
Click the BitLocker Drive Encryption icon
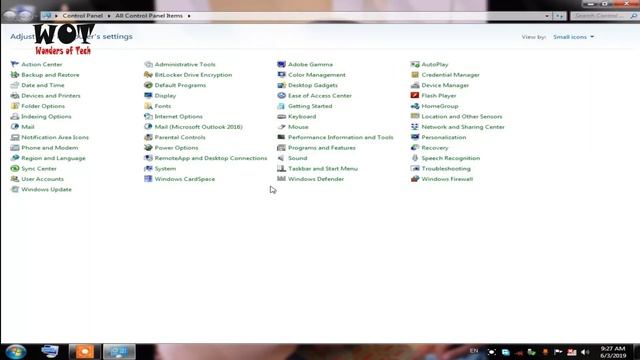148,75
